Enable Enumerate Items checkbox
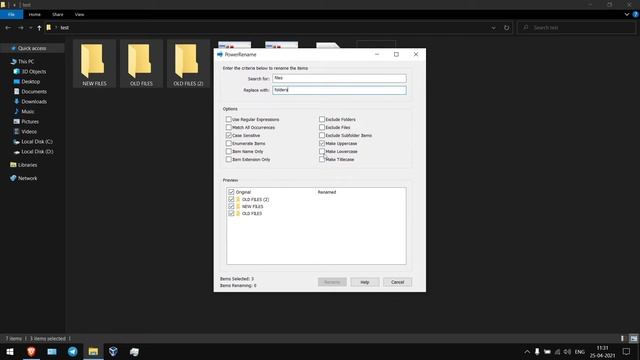Image resolution: width=640 pixels, height=360 pixels. click(229, 143)
